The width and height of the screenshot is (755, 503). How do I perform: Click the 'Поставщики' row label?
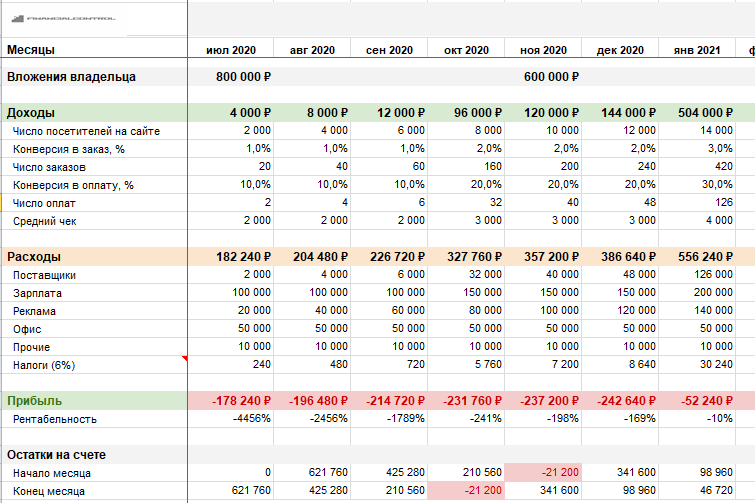pos(44,275)
